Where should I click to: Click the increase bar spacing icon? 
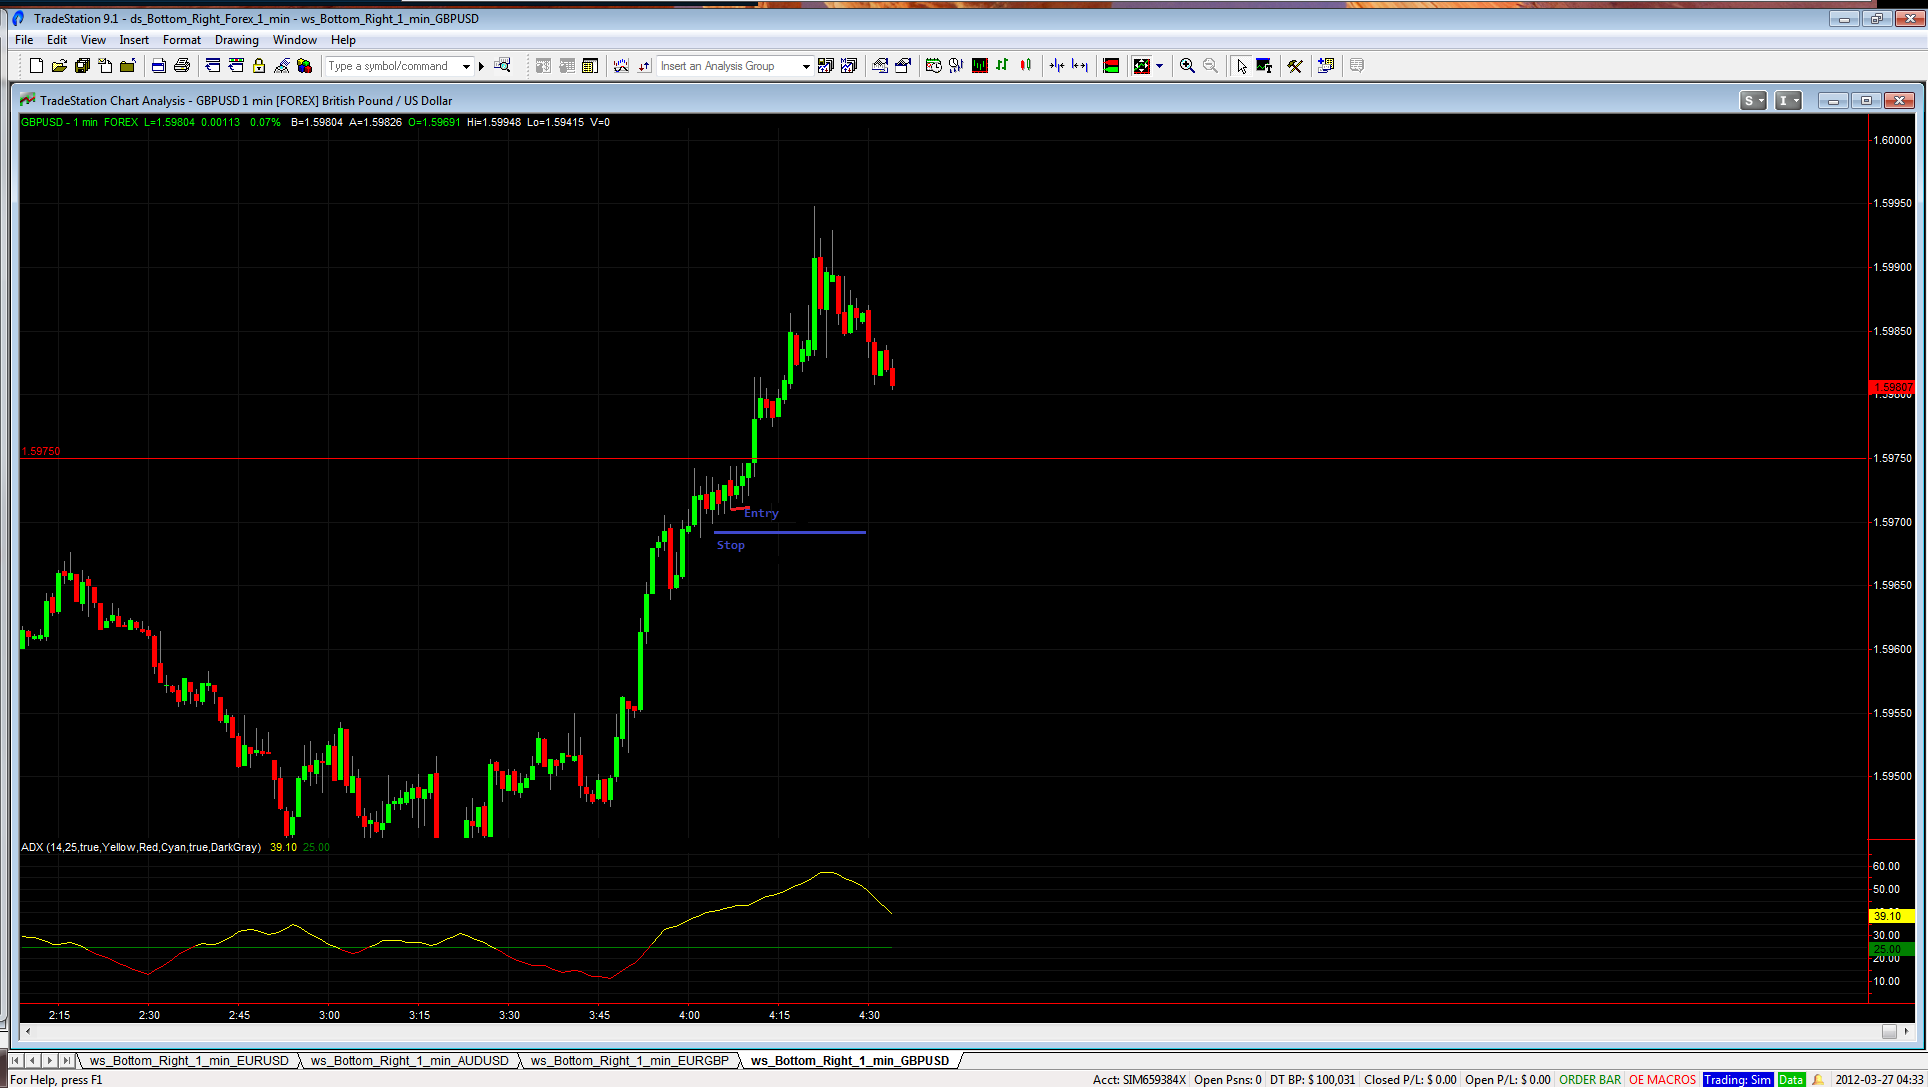(1080, 66)
